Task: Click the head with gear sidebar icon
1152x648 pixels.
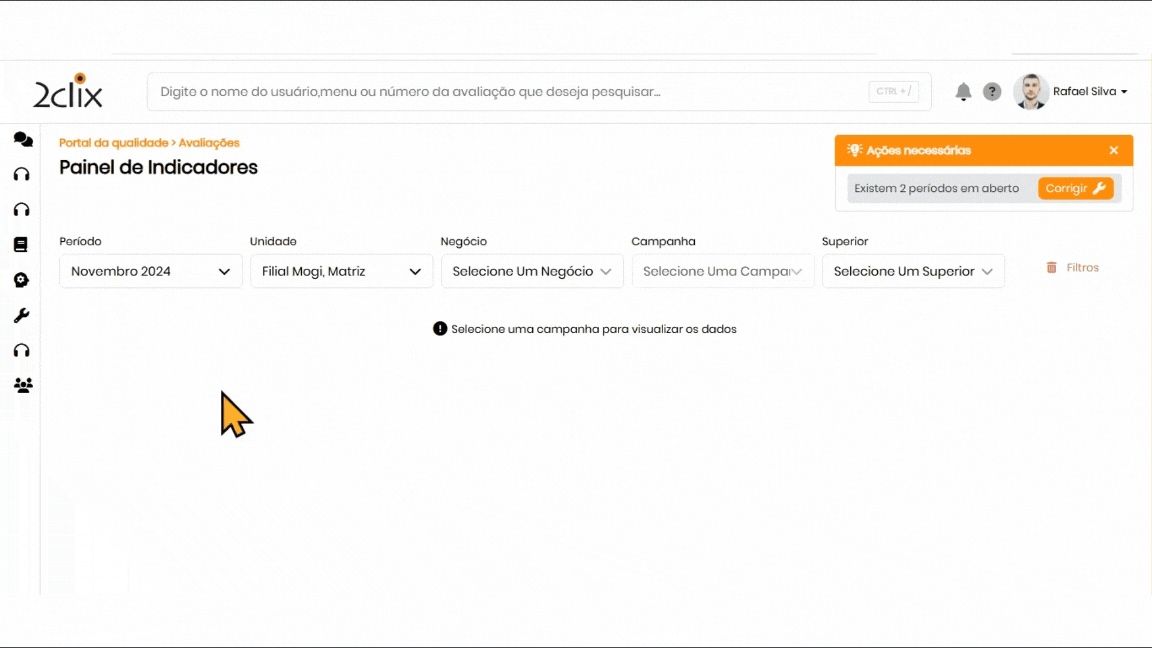Action: pos(21,280)
